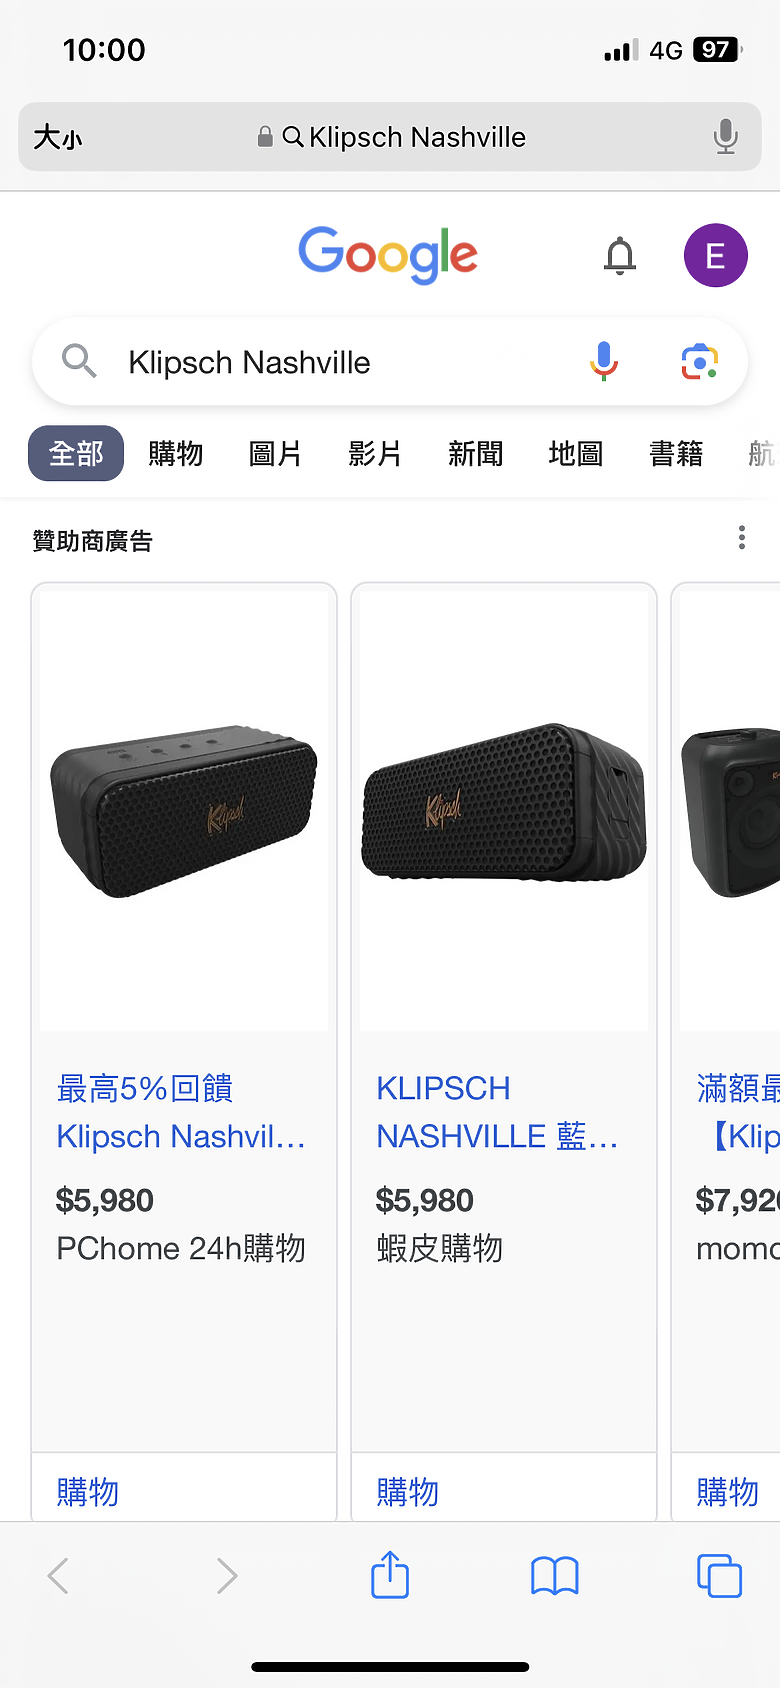Tap the magnifier icon in search box

point(79,361)
